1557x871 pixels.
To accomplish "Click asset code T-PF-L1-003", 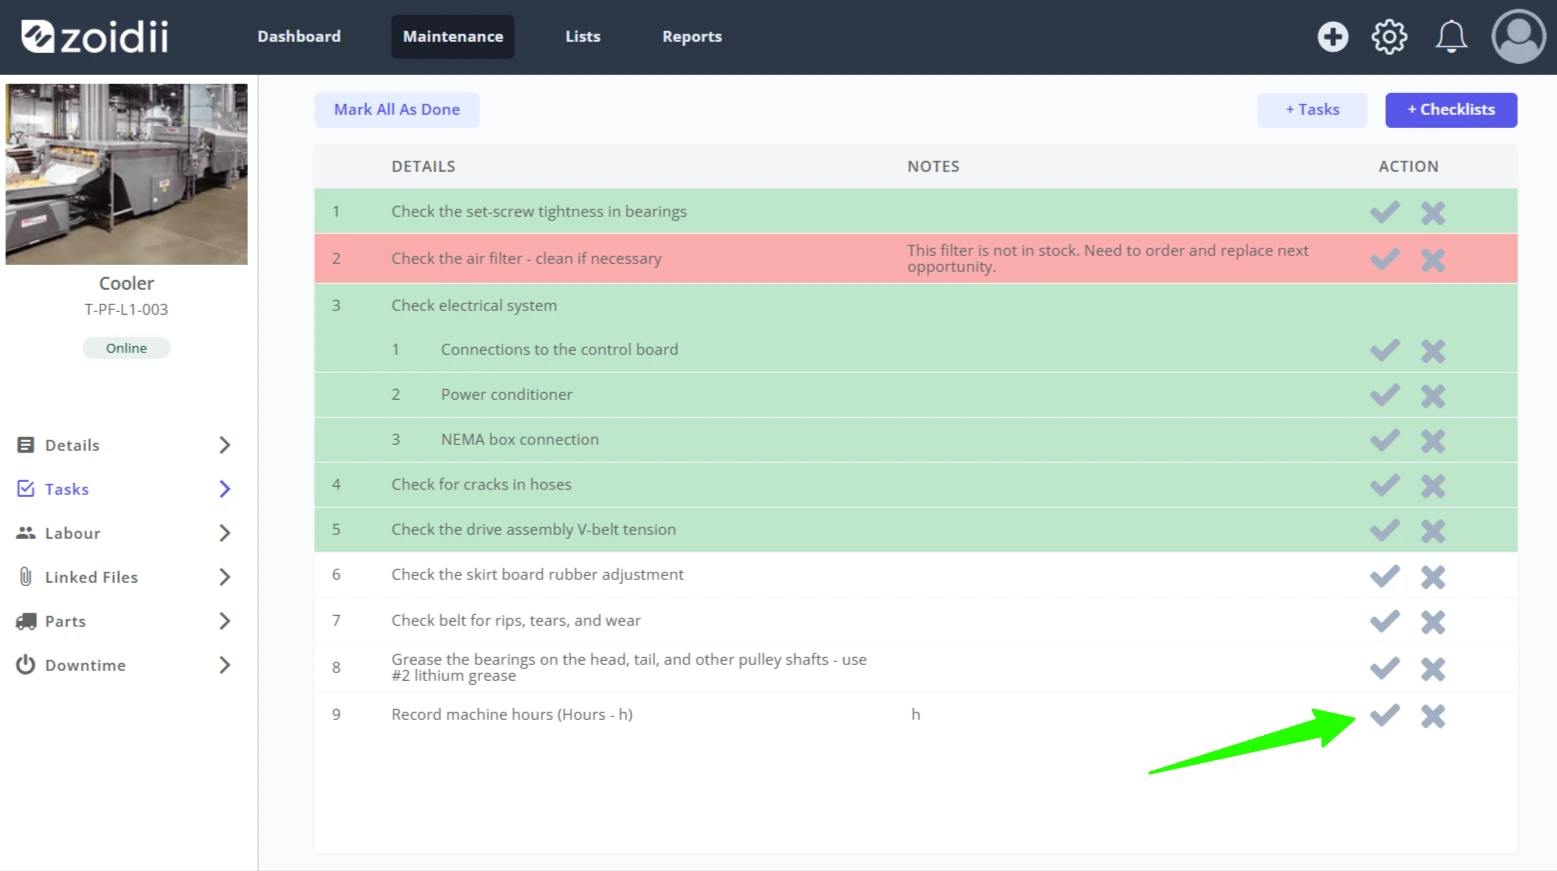I will point(126,309).
